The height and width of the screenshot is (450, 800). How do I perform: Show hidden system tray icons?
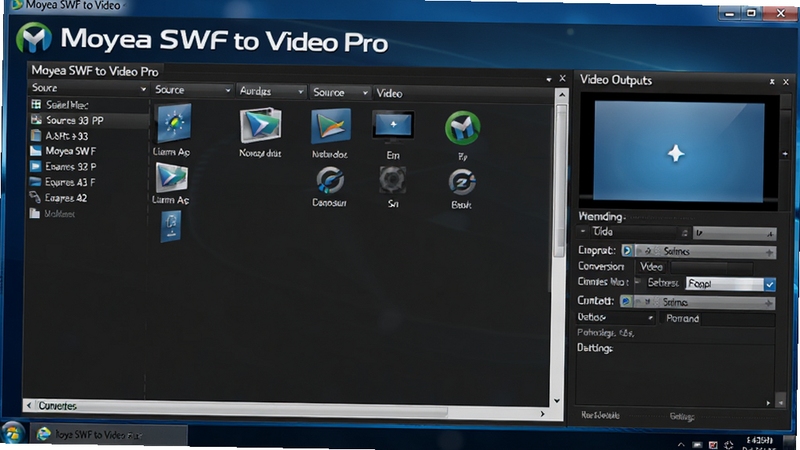pos(681,445)
